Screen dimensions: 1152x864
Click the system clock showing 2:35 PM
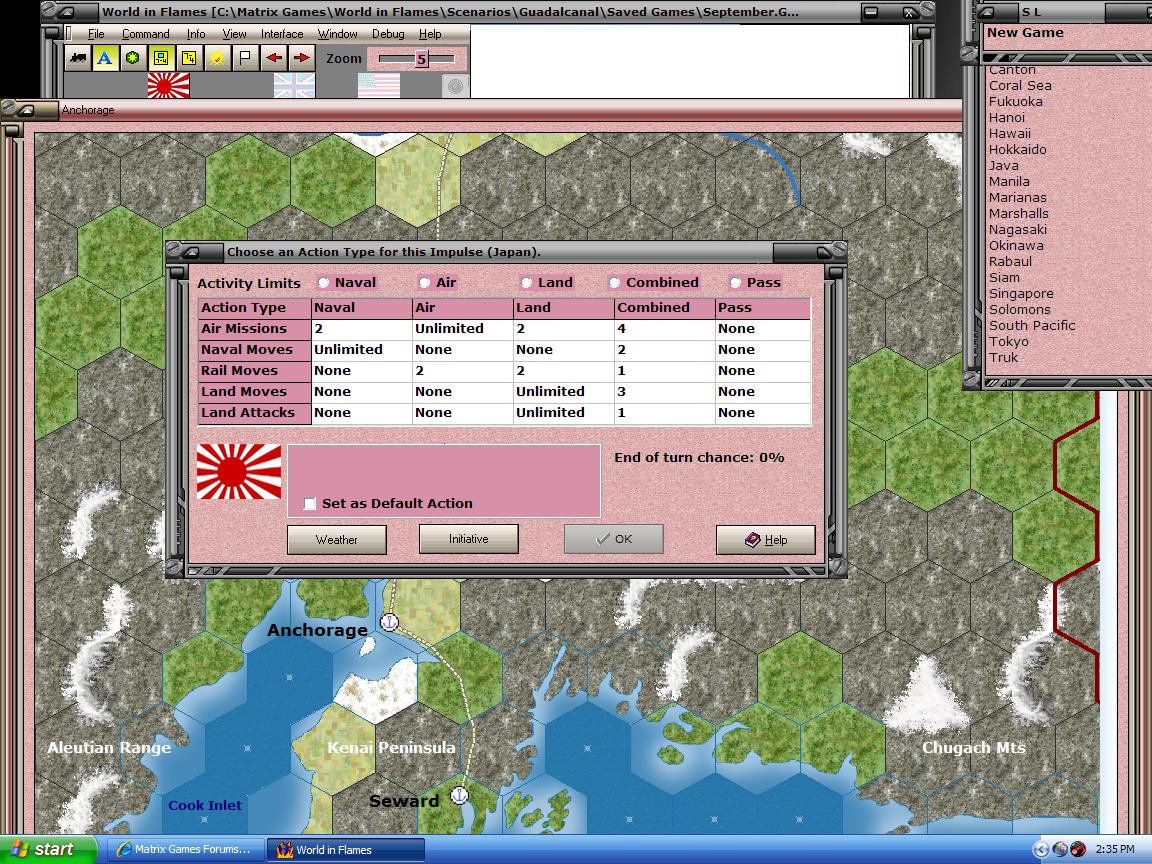pyautogui.click(x=1115, y=849)
